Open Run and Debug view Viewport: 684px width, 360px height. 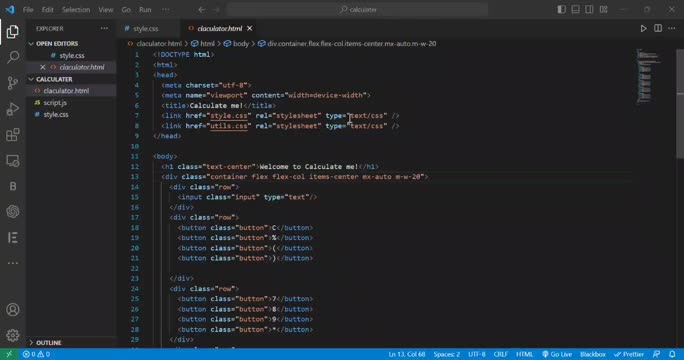click(x=13, y=109)
